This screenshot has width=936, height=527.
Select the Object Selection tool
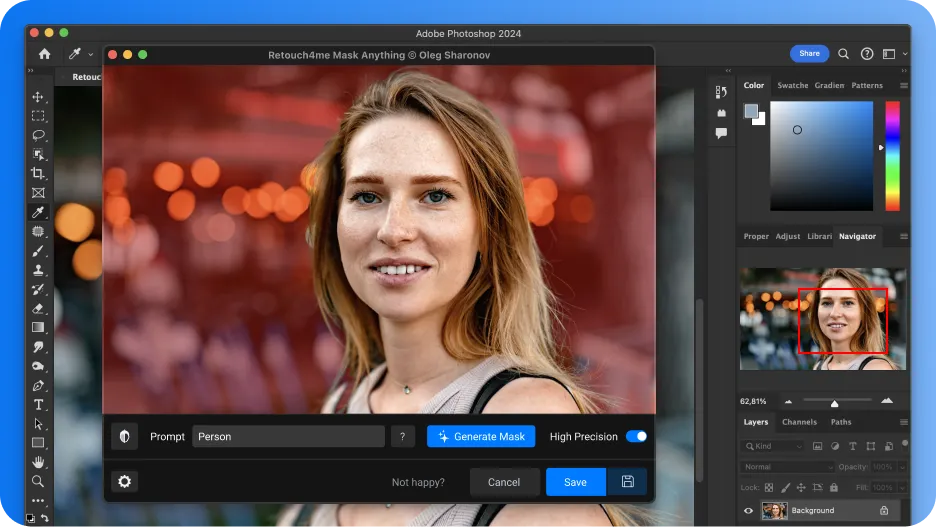pyautogui.click(x=38, y=154)
